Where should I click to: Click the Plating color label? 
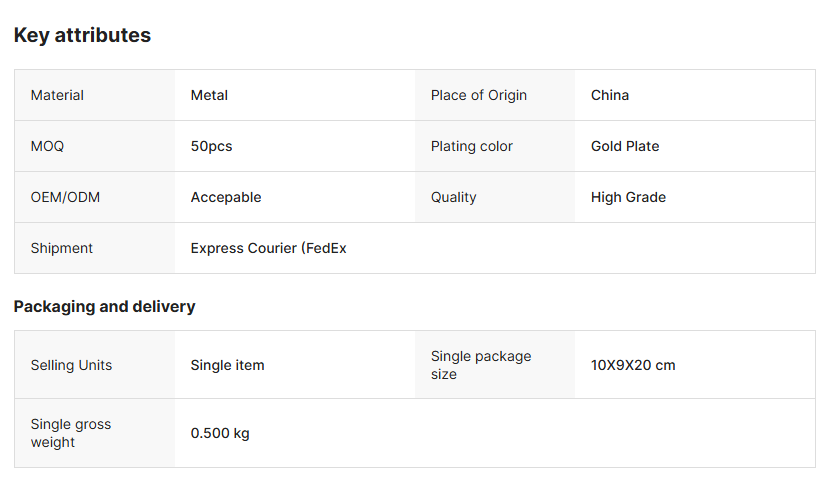[x=471, y=146]
